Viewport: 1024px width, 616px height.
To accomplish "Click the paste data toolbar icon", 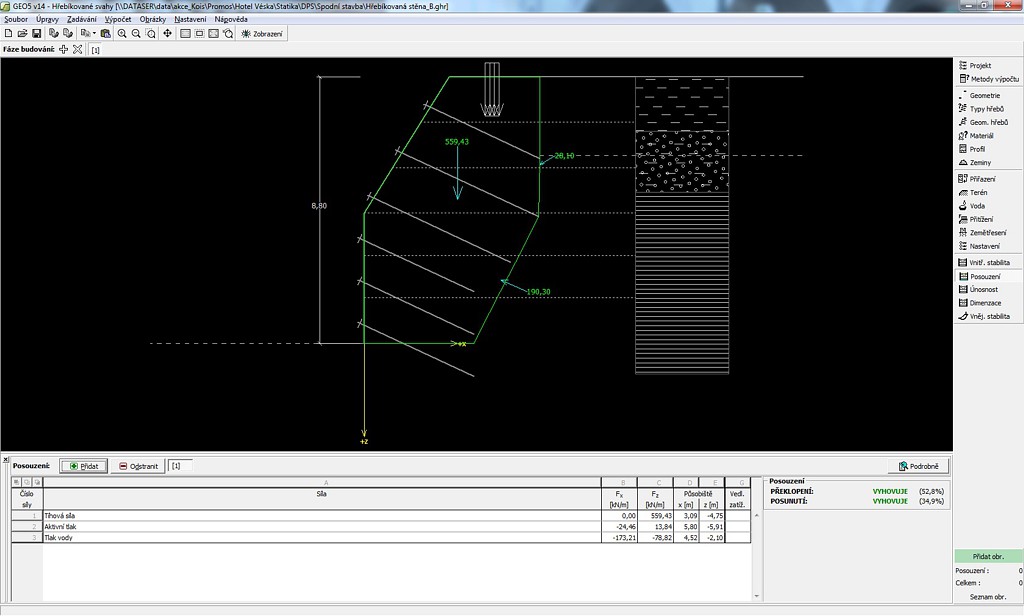I will 105,33.
